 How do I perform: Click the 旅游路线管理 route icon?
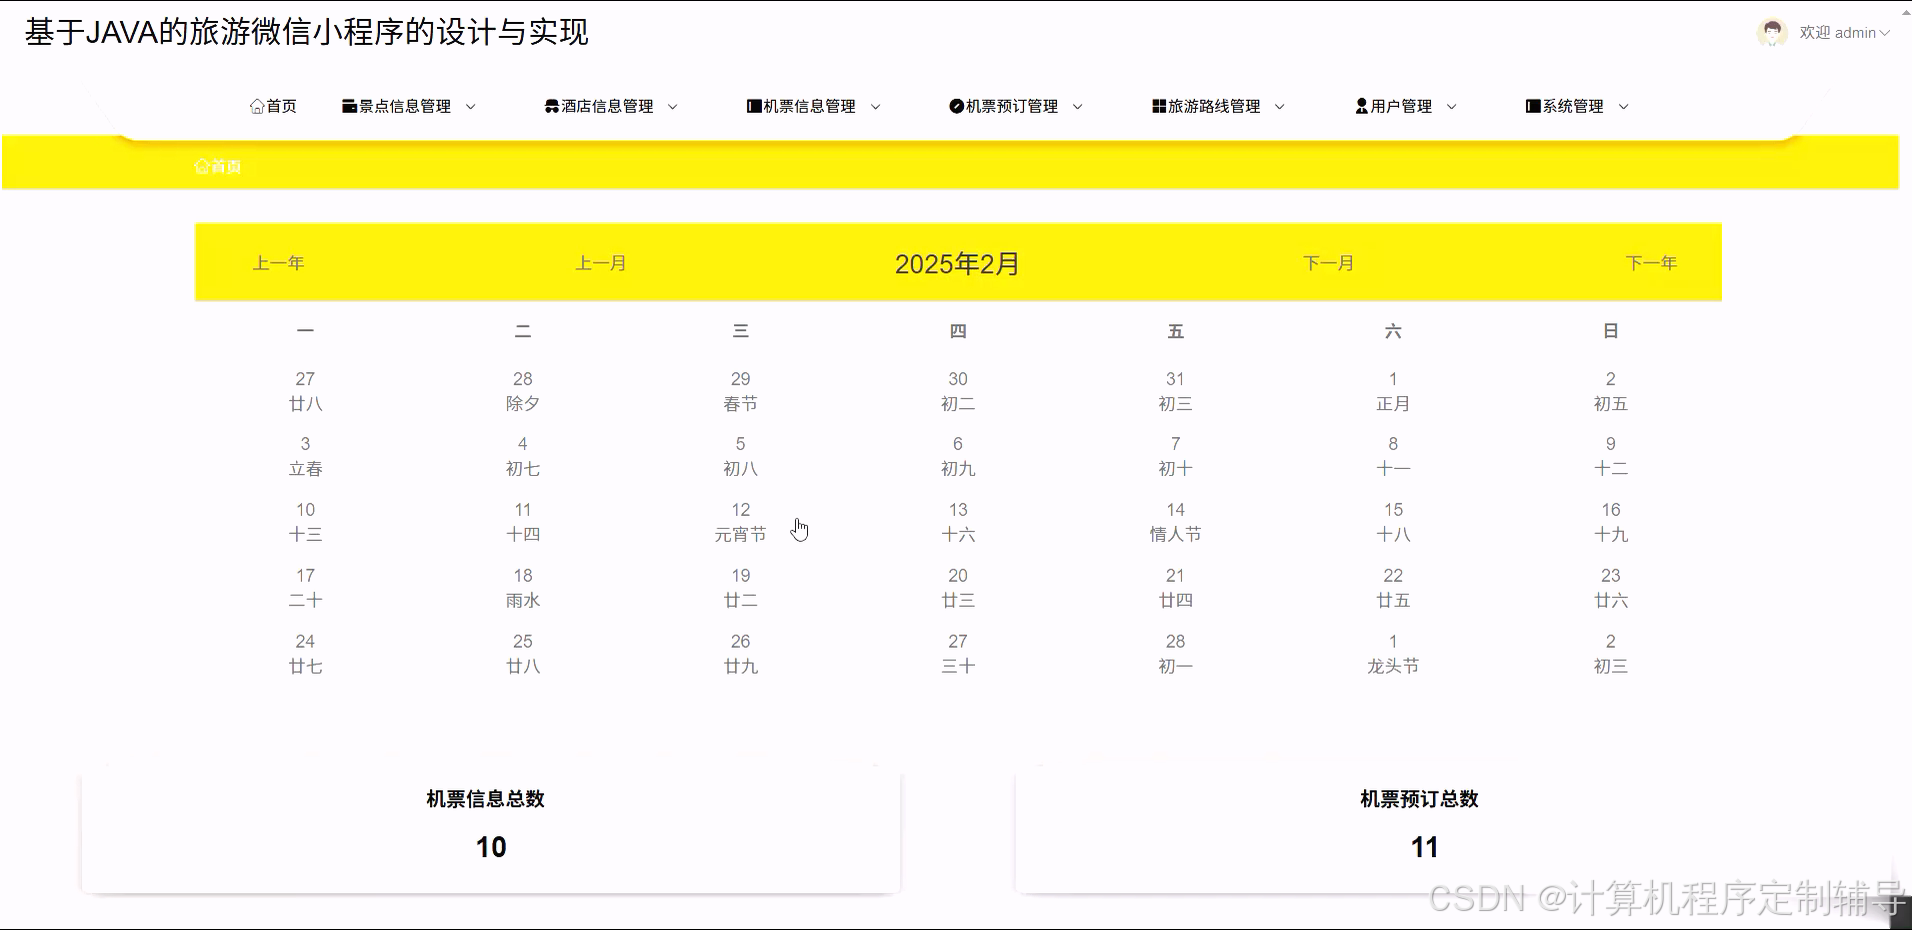tap(1157, 105)
